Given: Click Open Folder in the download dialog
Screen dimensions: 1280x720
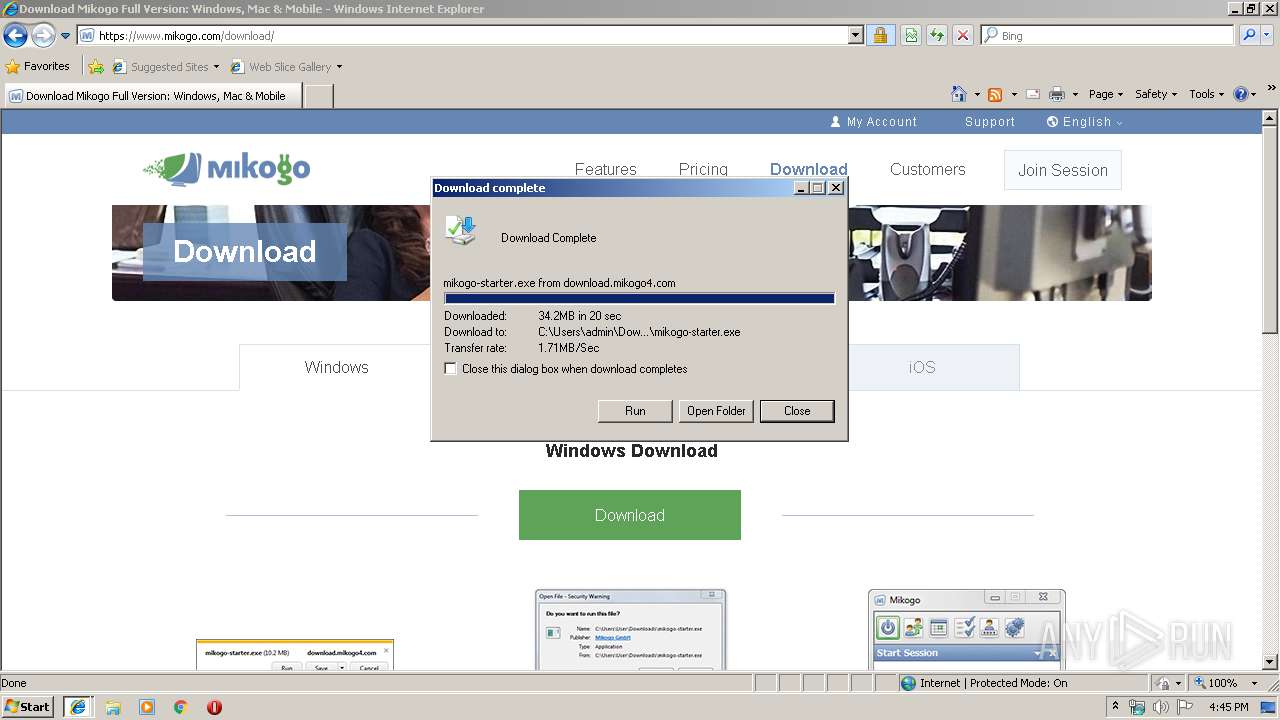Looking at the screenshot, I should pyautogui.click(x=716, y=411).
